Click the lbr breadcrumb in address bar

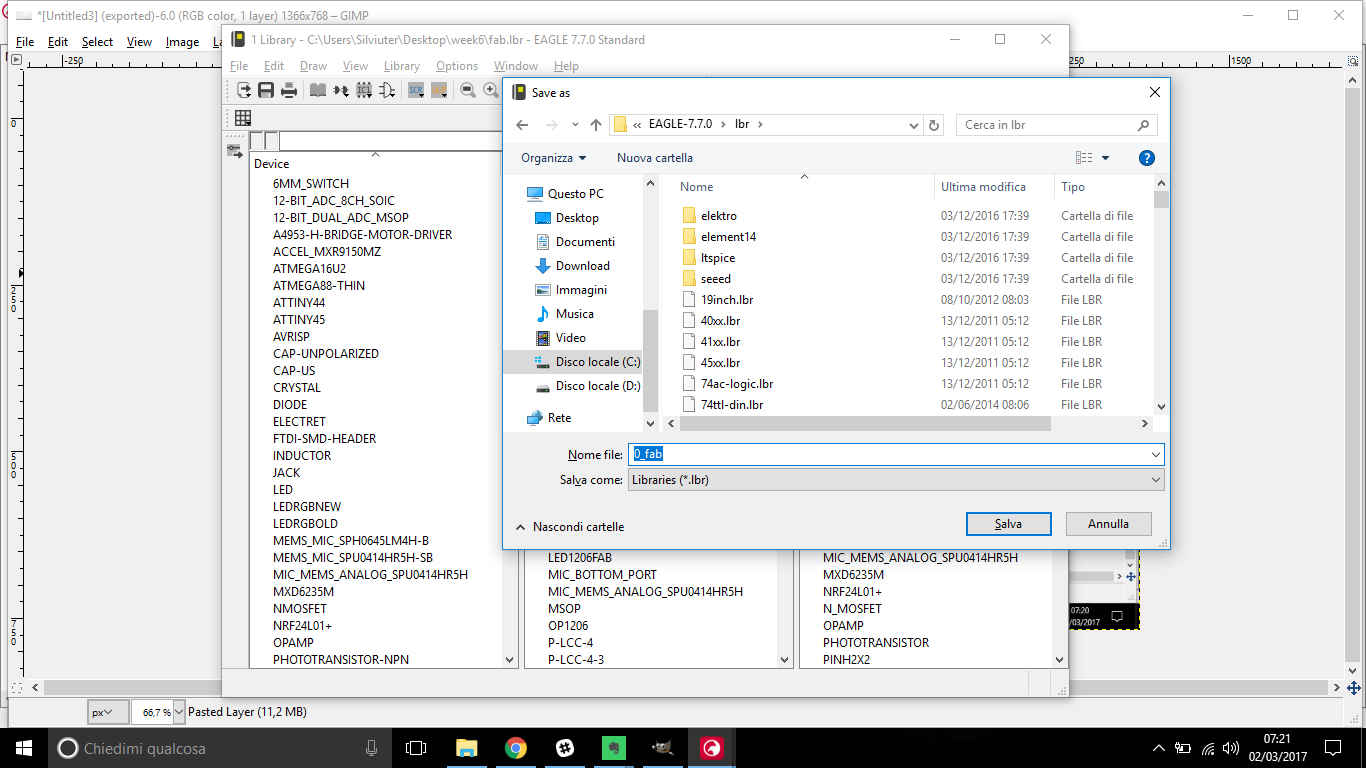click(742, 125)
